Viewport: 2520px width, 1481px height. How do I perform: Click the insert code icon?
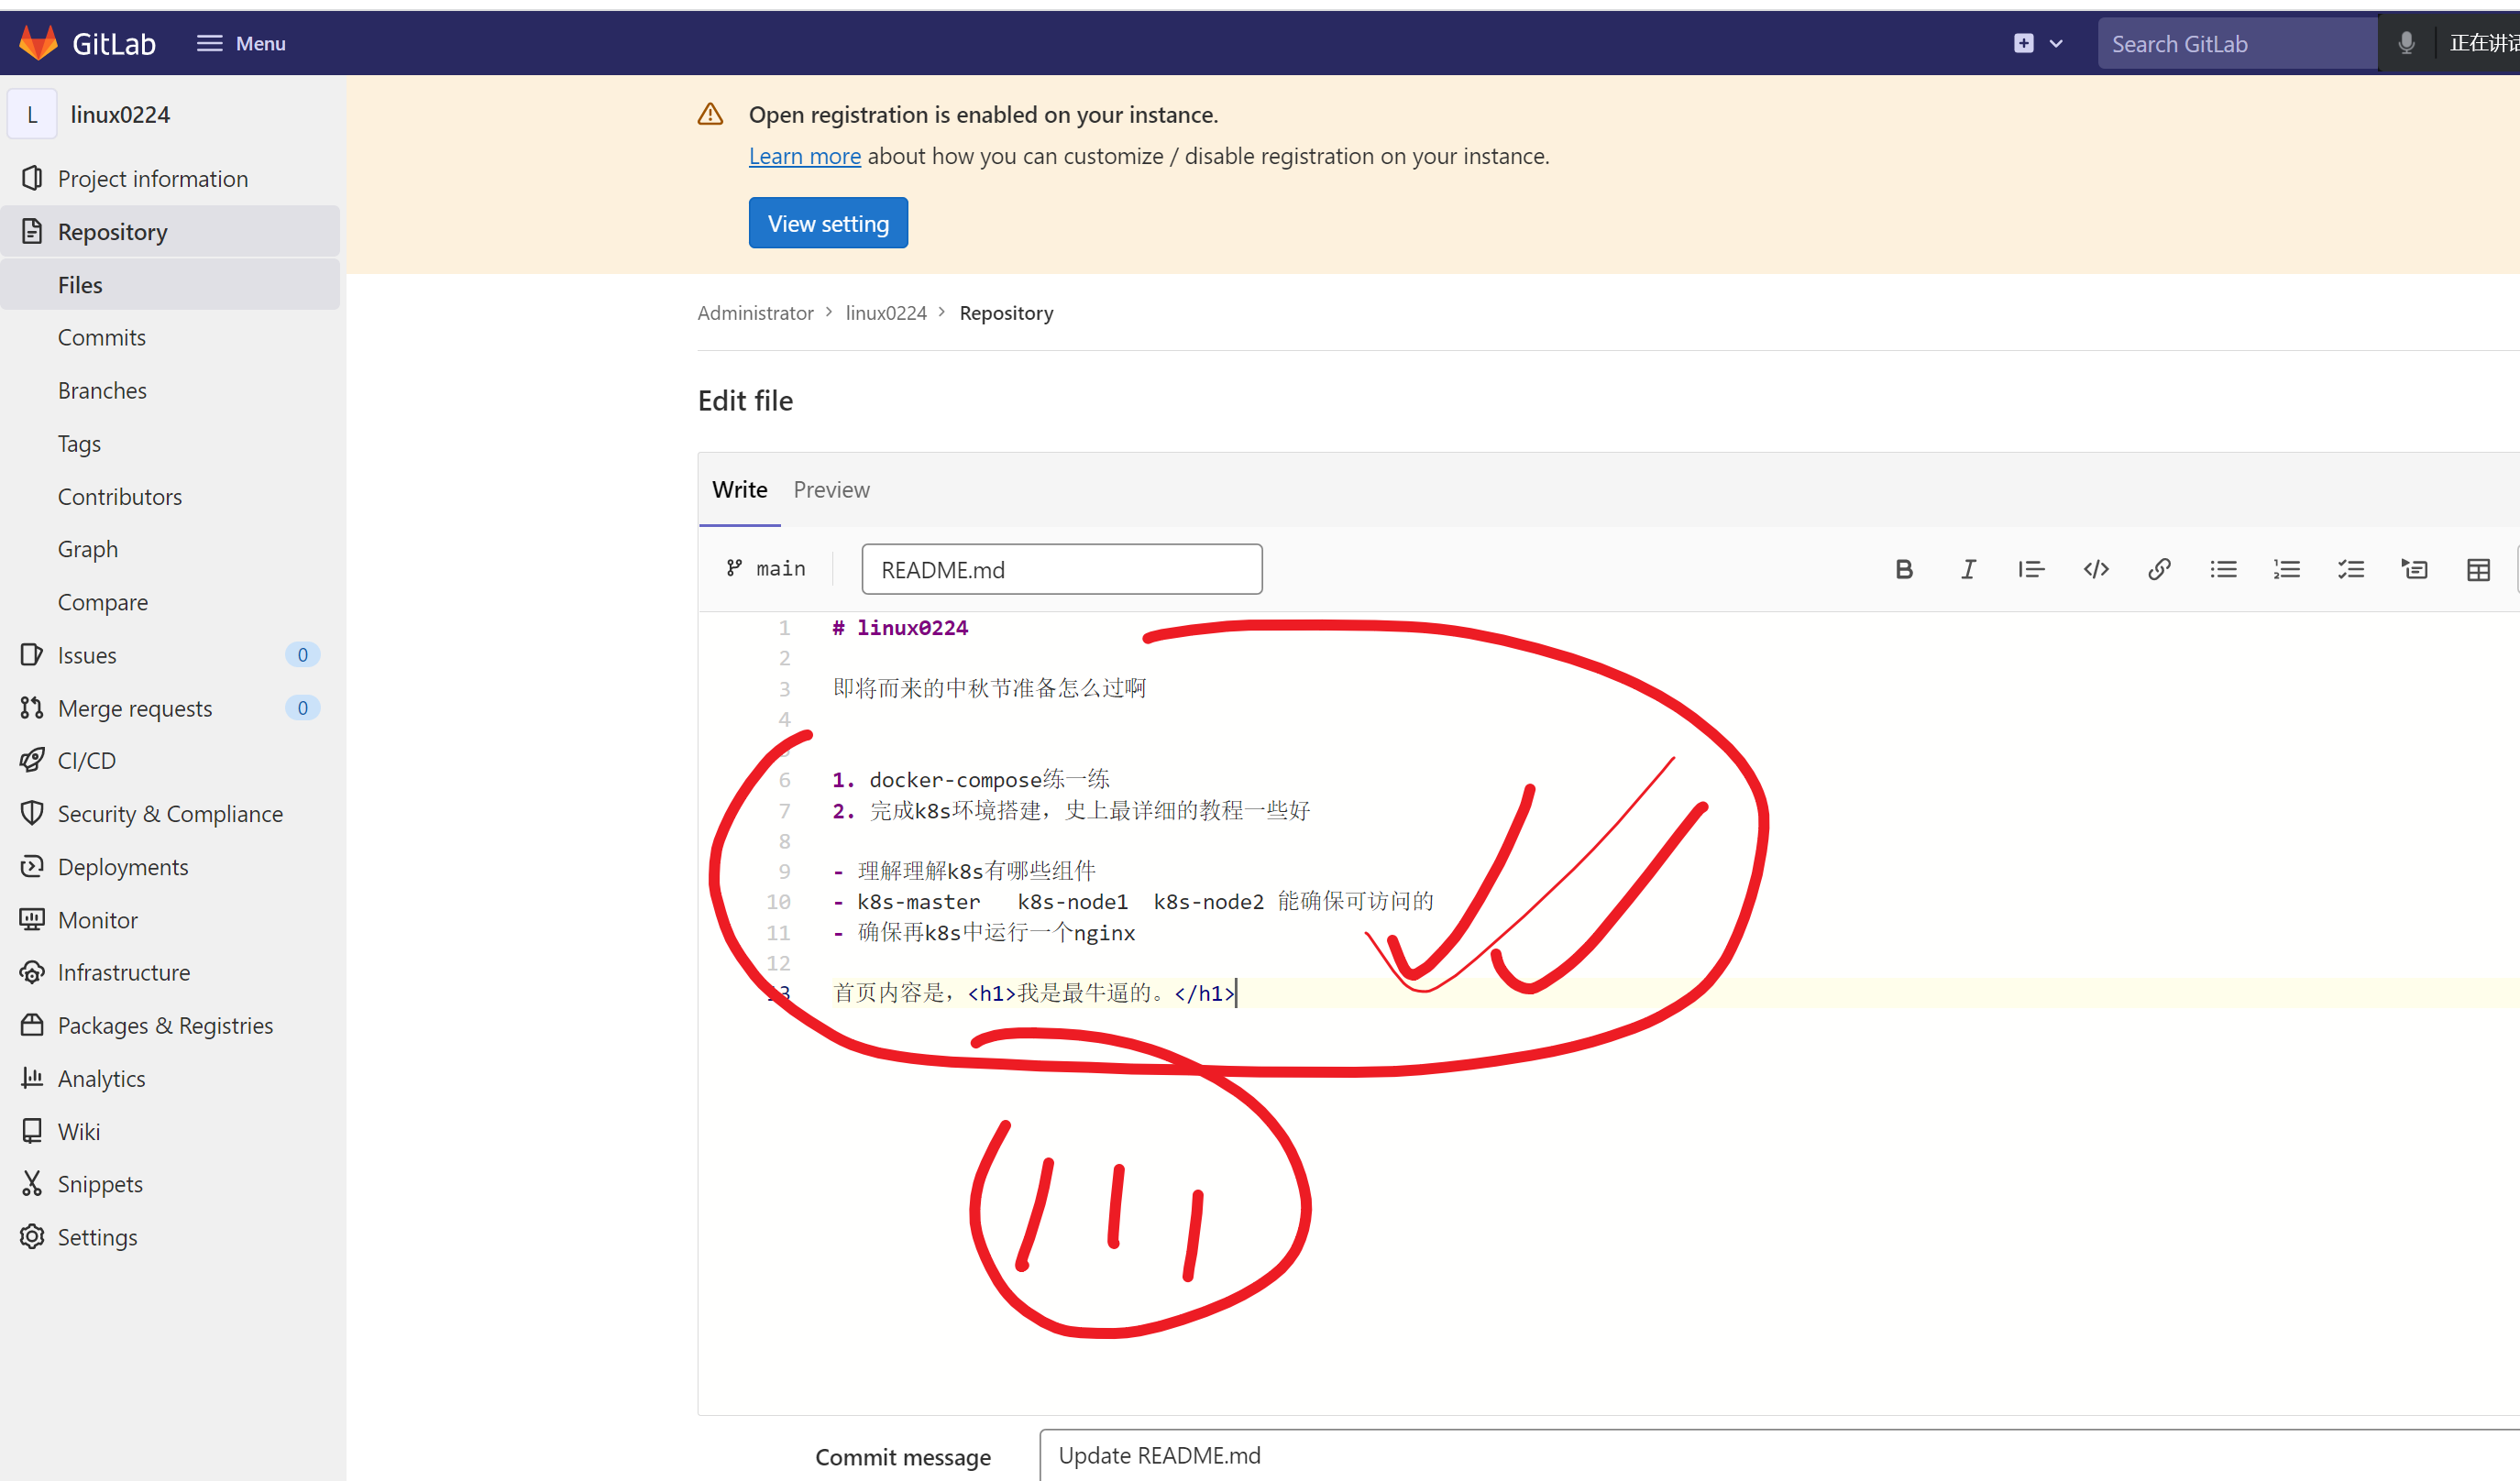point(2096,569)
